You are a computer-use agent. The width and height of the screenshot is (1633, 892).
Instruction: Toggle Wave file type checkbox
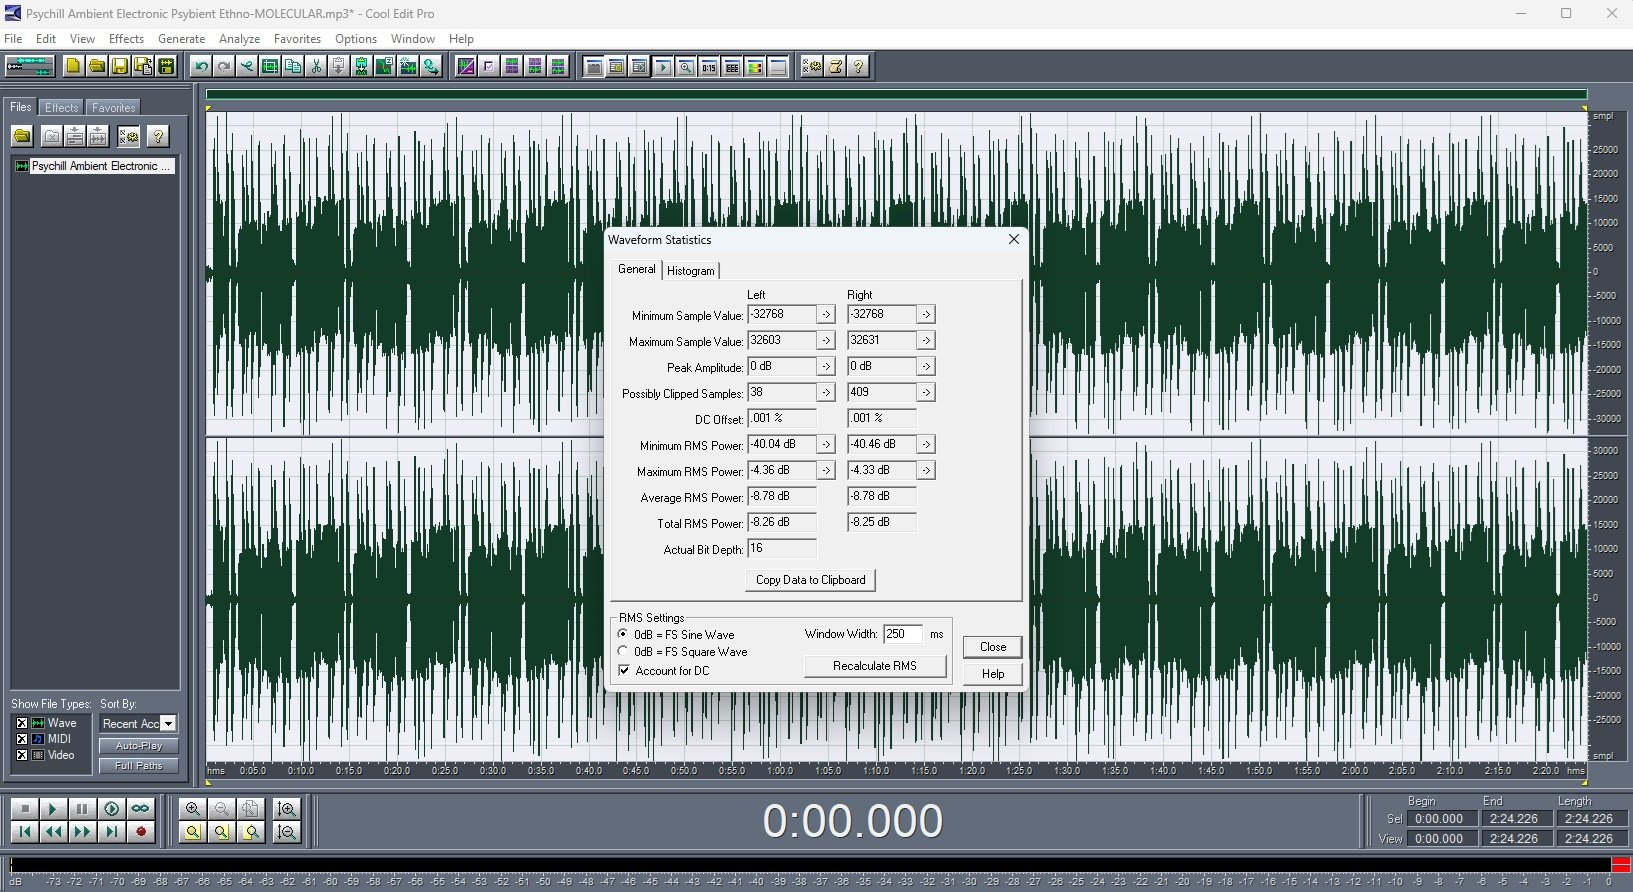22,723
